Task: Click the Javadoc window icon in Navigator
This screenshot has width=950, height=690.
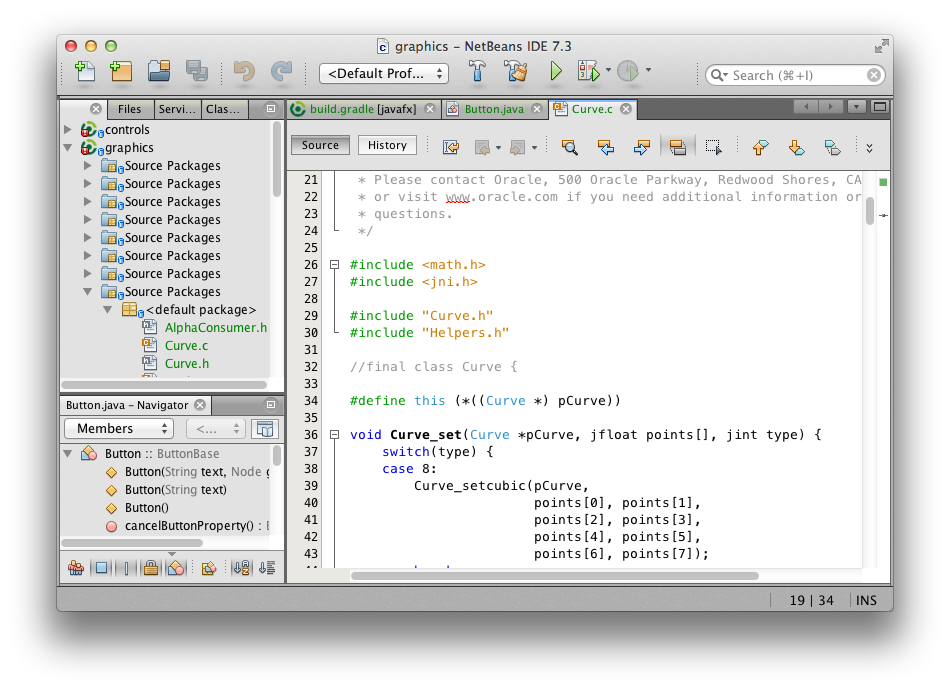Action: [x=265, y=429]
